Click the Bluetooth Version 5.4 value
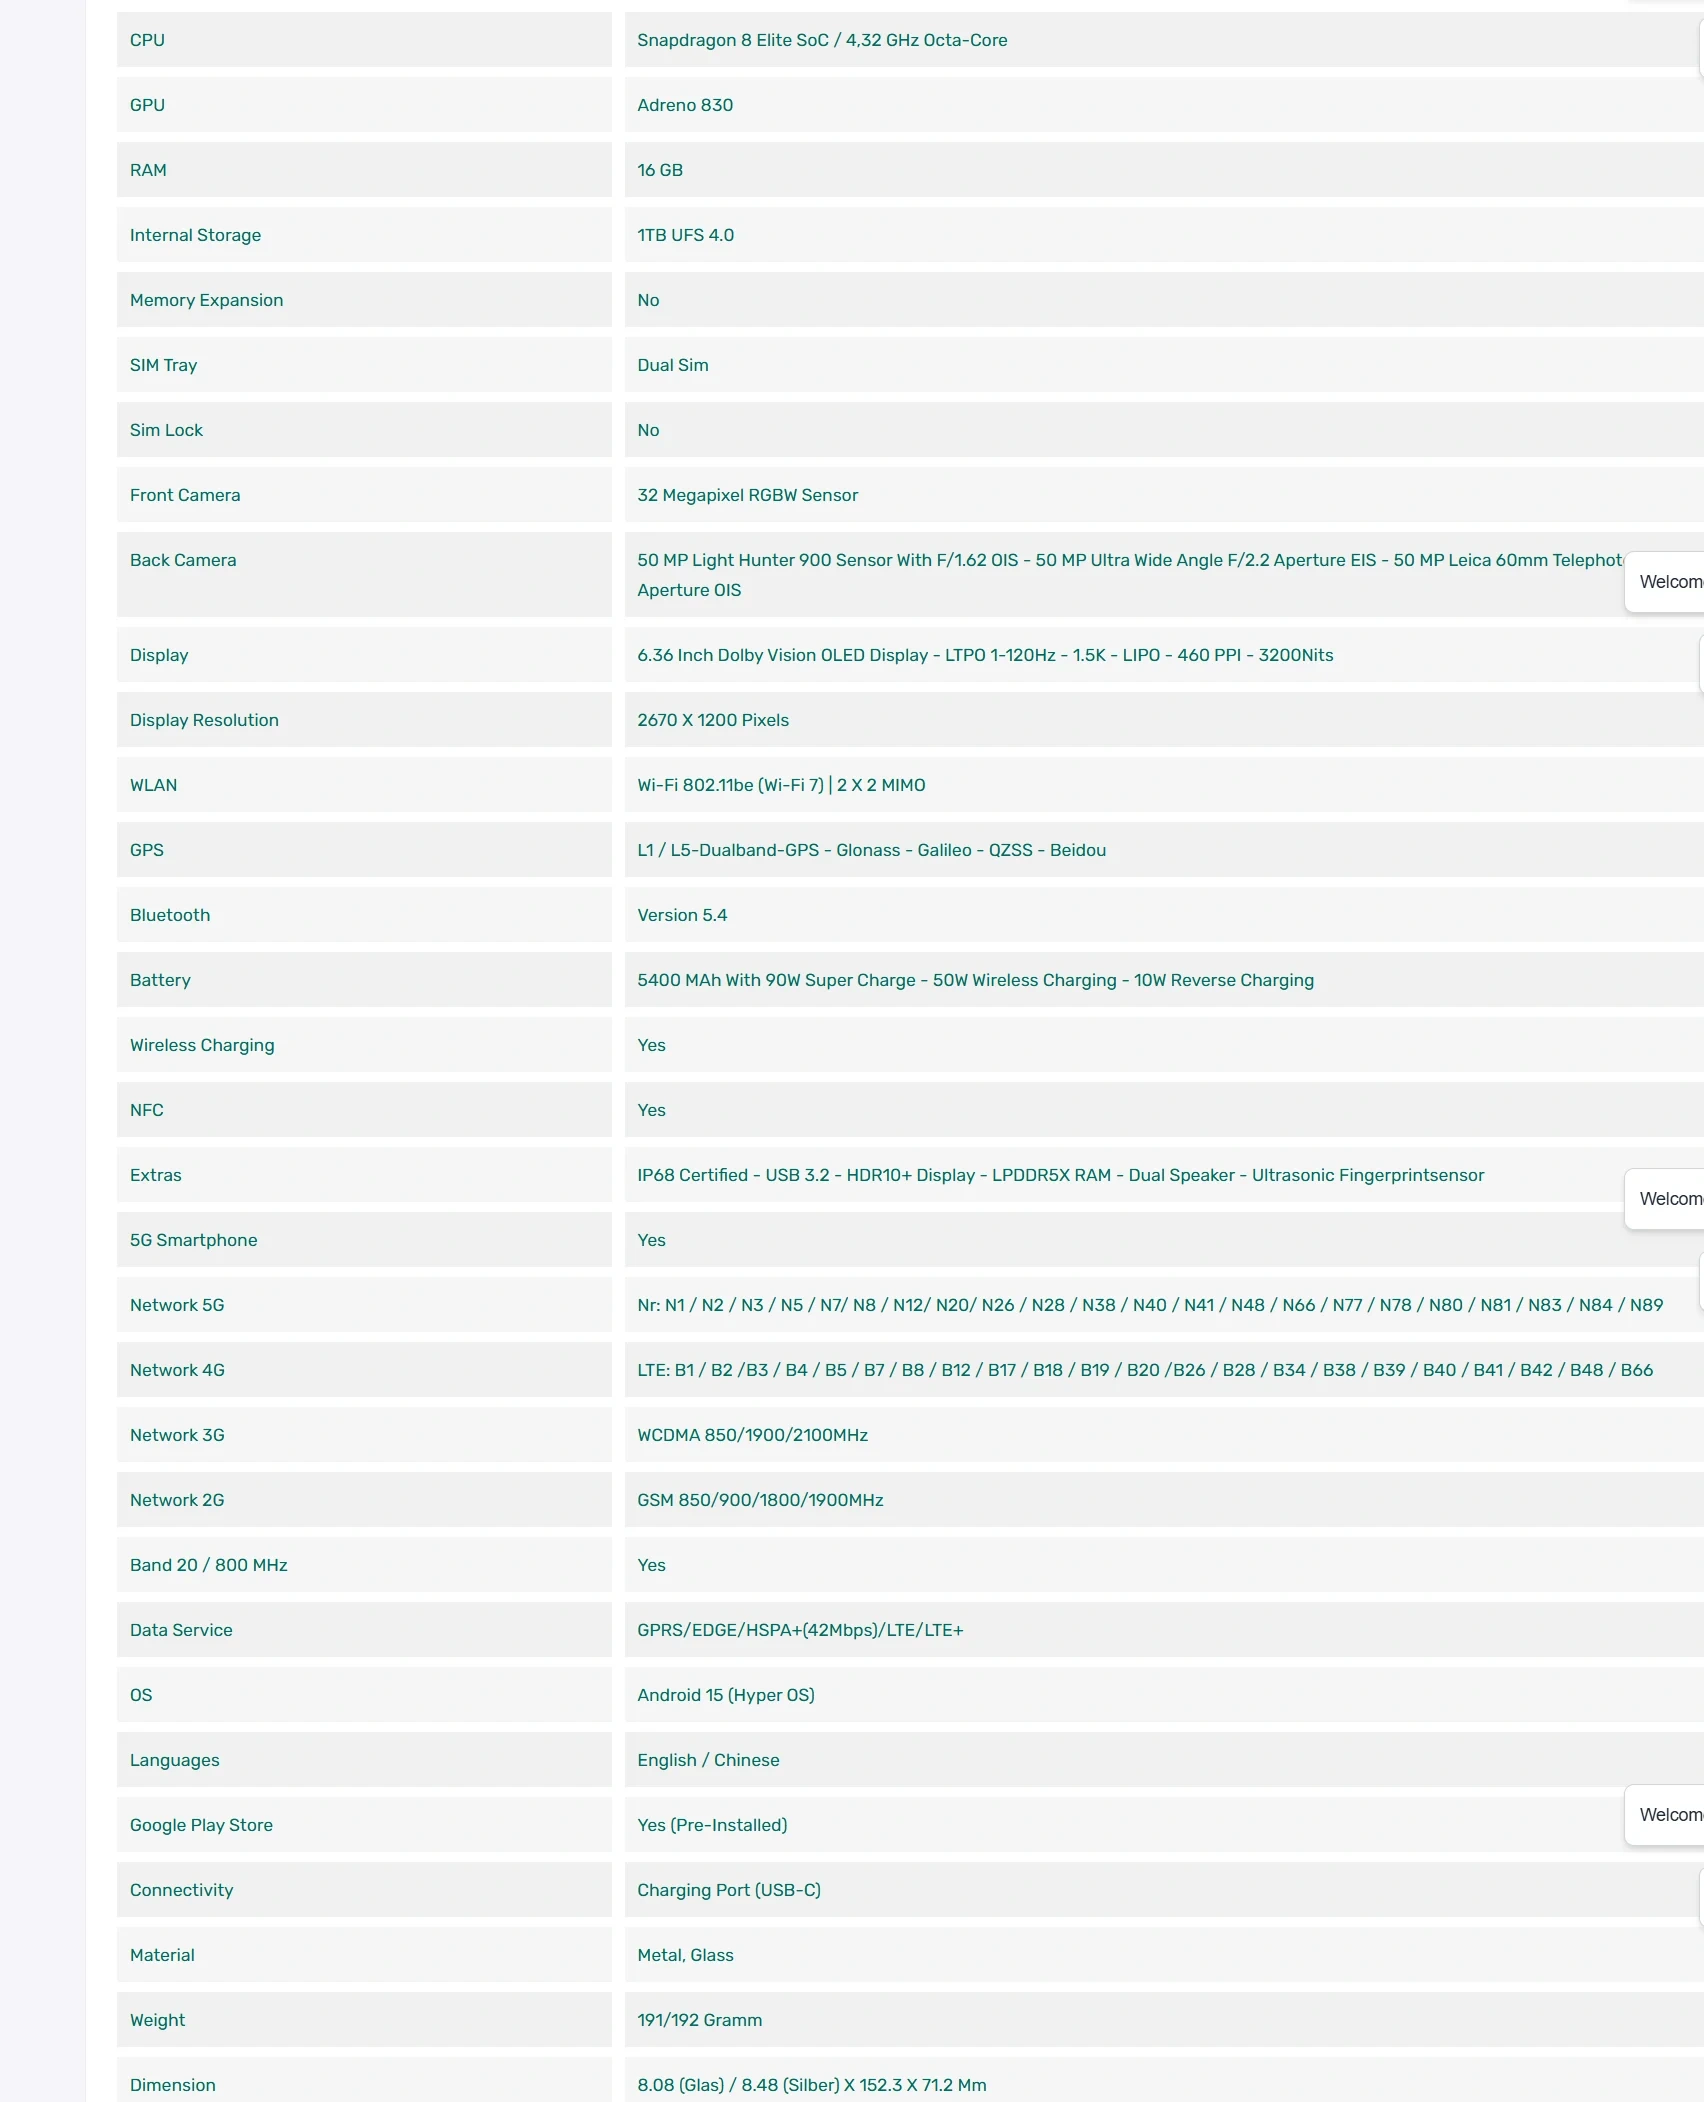This screenshot has height=2102, width=1704. (x=682, y=915)
